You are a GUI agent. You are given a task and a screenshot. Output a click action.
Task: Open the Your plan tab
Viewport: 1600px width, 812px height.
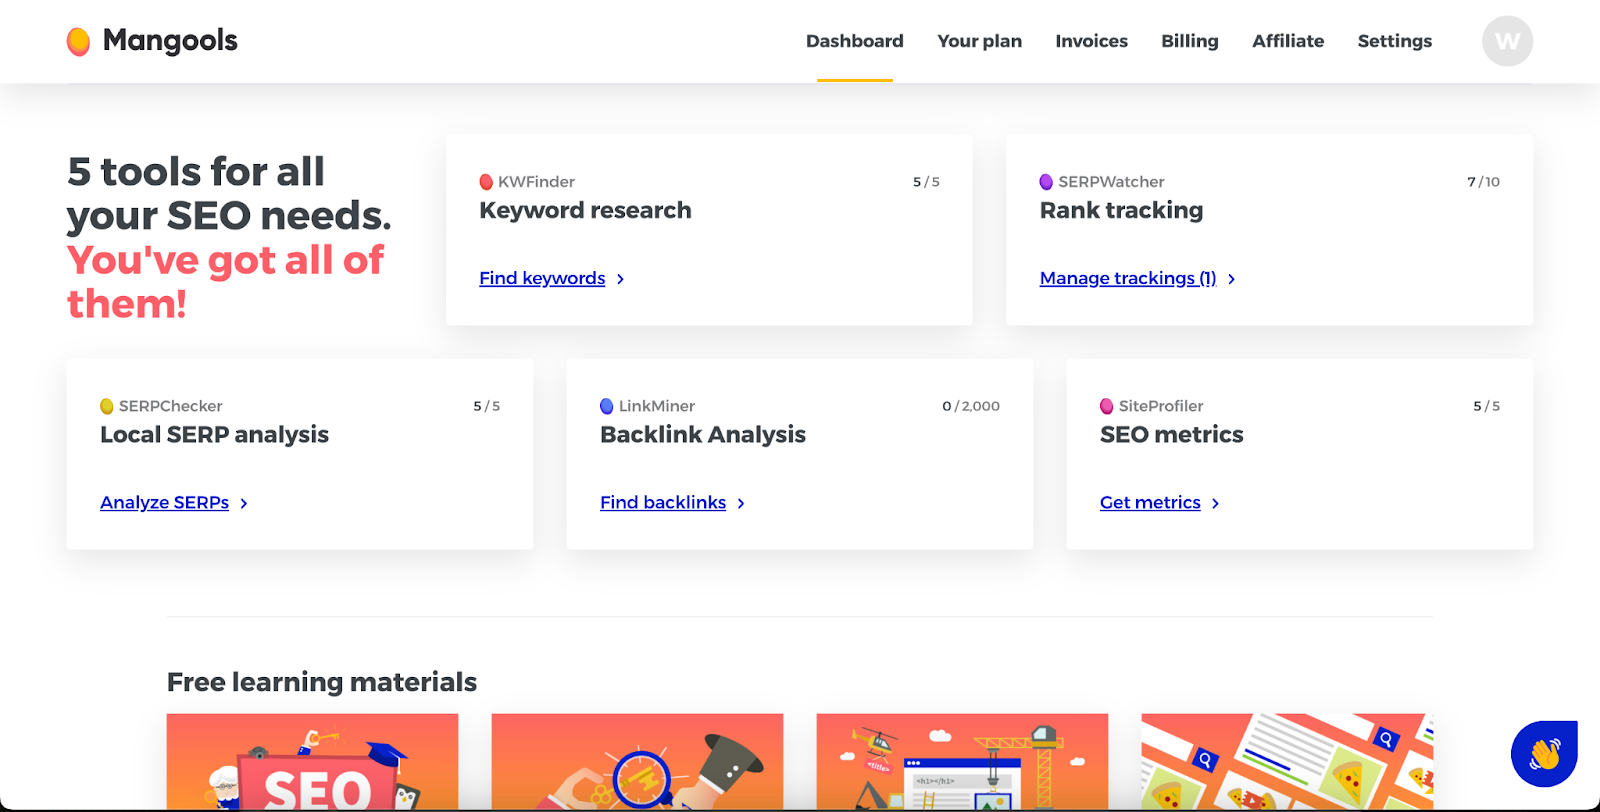coord(980,41)
